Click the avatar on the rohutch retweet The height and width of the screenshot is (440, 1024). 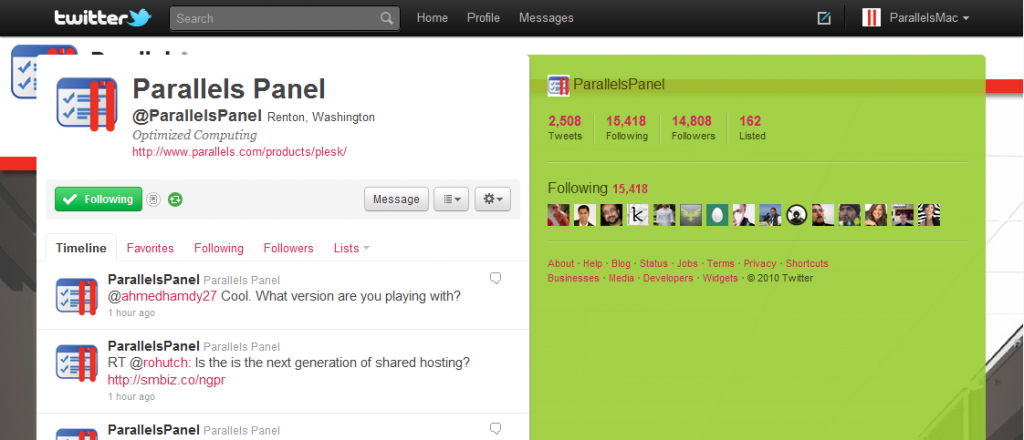pyautogui.click(x=77, y=363)
